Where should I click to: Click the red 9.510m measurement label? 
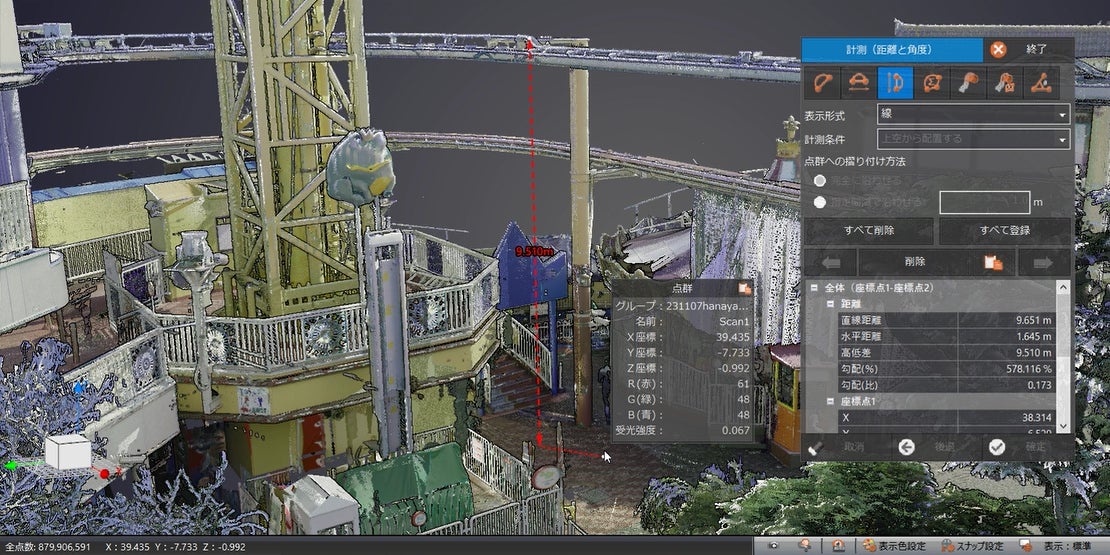click(x=534, y=251)
